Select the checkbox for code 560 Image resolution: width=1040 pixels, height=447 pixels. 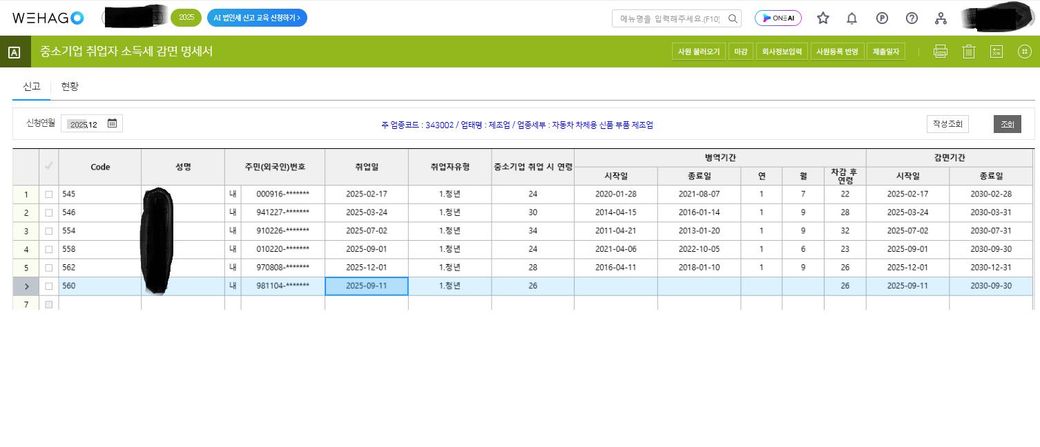pos(49,286)
